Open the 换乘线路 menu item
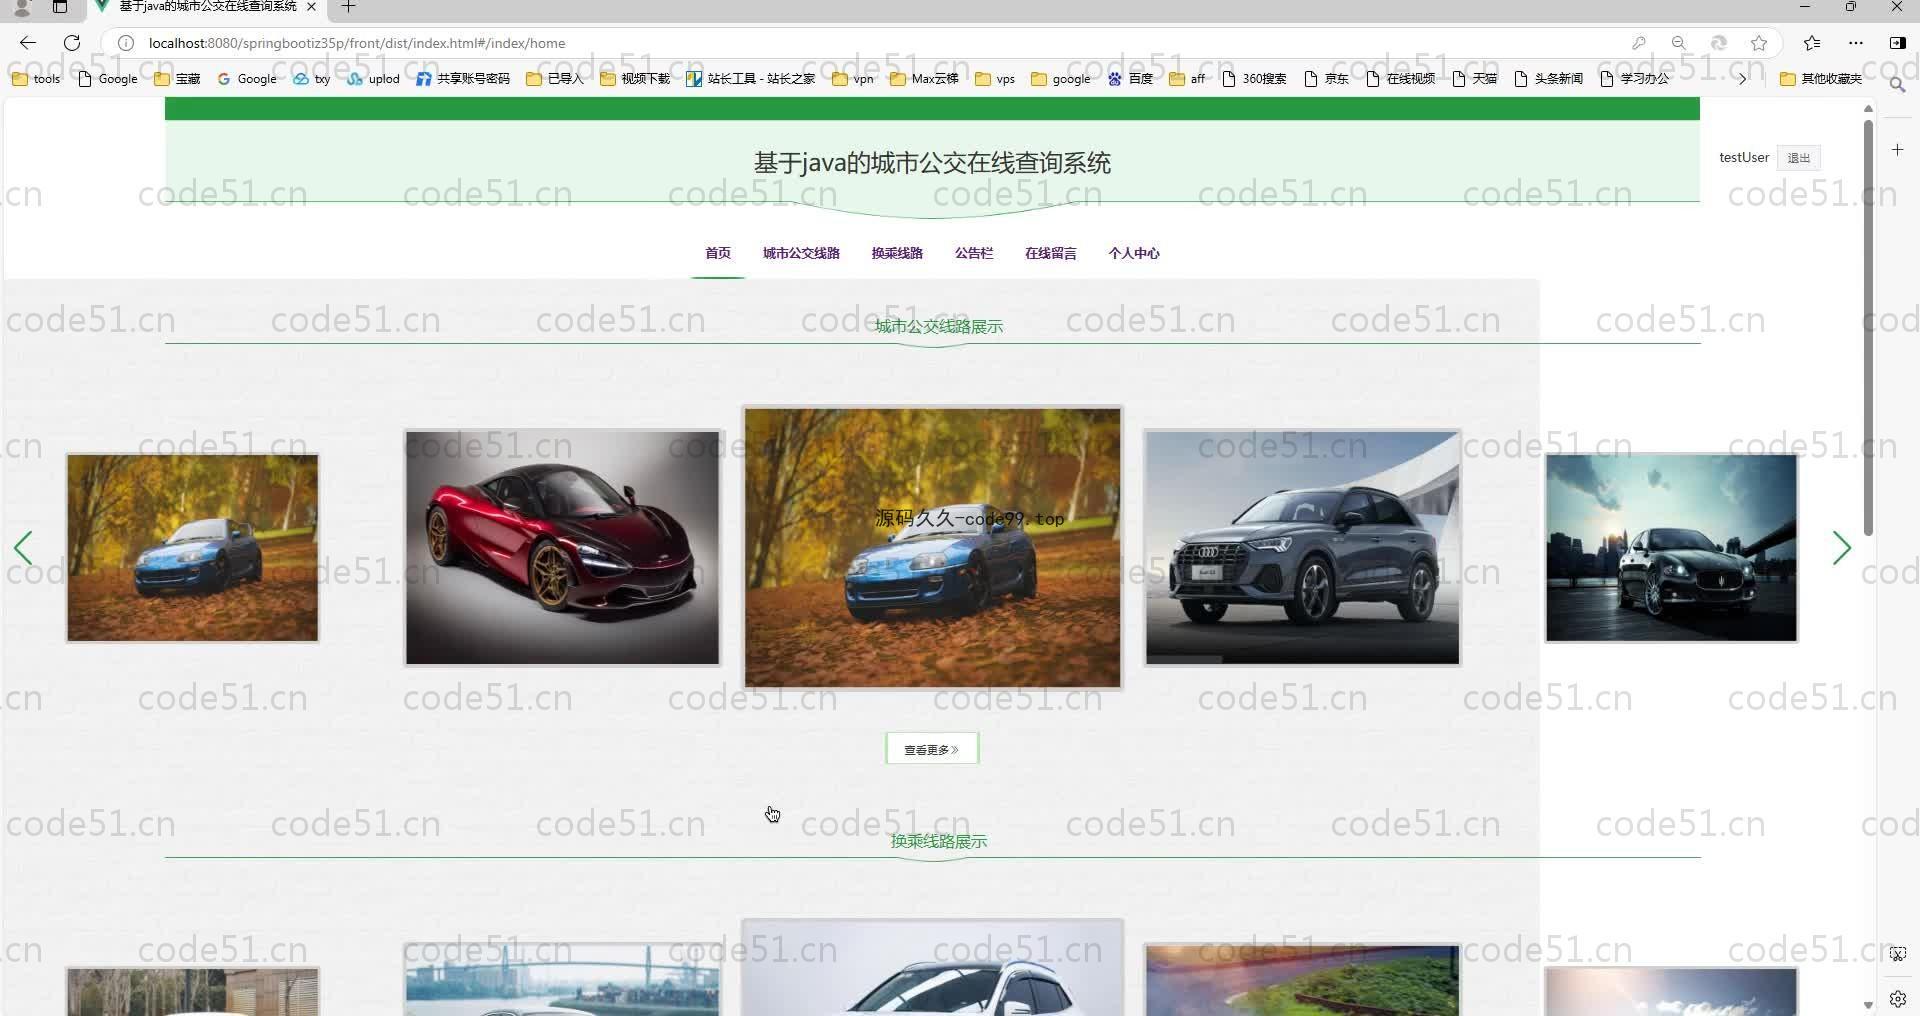Viewport: 1920px width, 1016px height. point(897,254)
